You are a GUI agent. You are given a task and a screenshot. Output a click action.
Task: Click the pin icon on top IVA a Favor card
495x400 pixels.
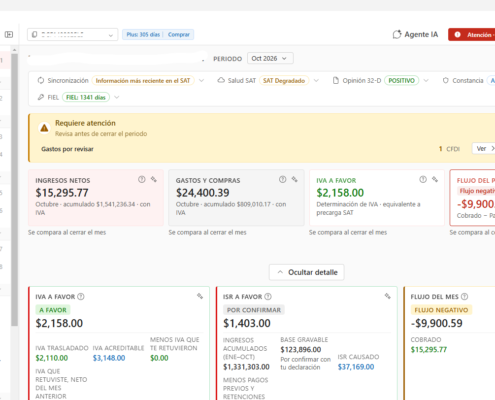[x=435, y=179]
